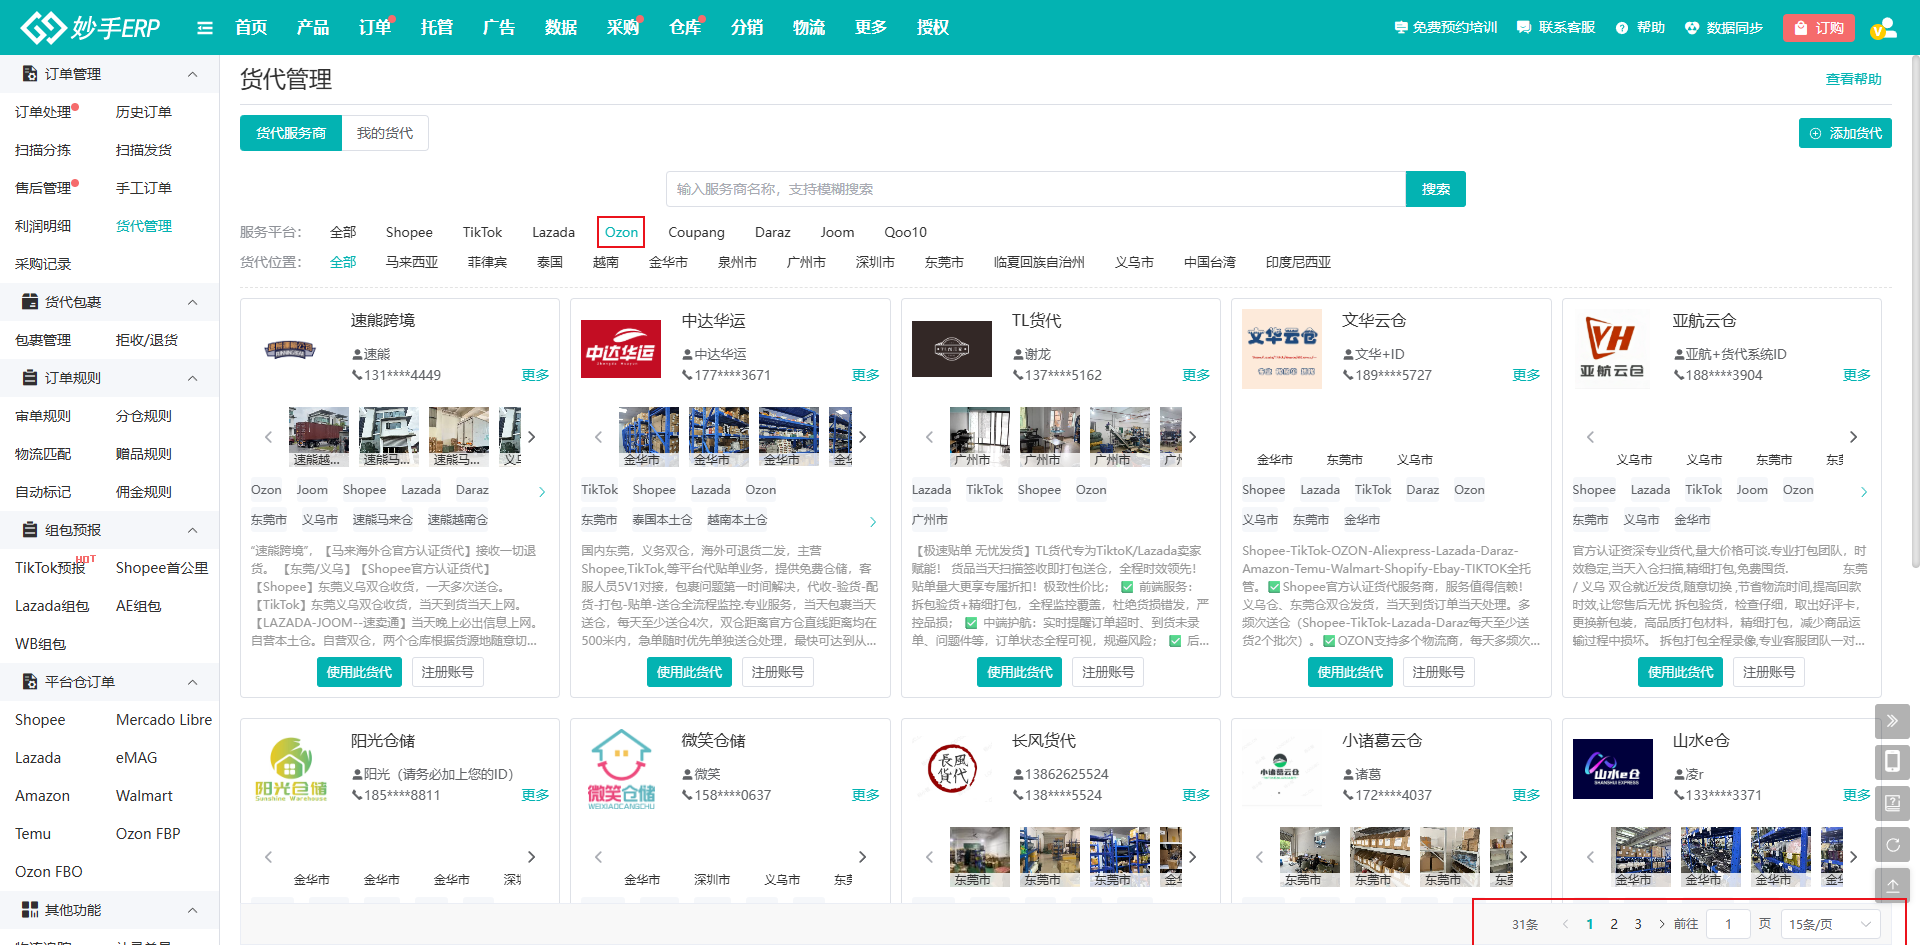Collapse the 平台仓订单 sidebar section

pyautogui.click(x=193, y=682)
